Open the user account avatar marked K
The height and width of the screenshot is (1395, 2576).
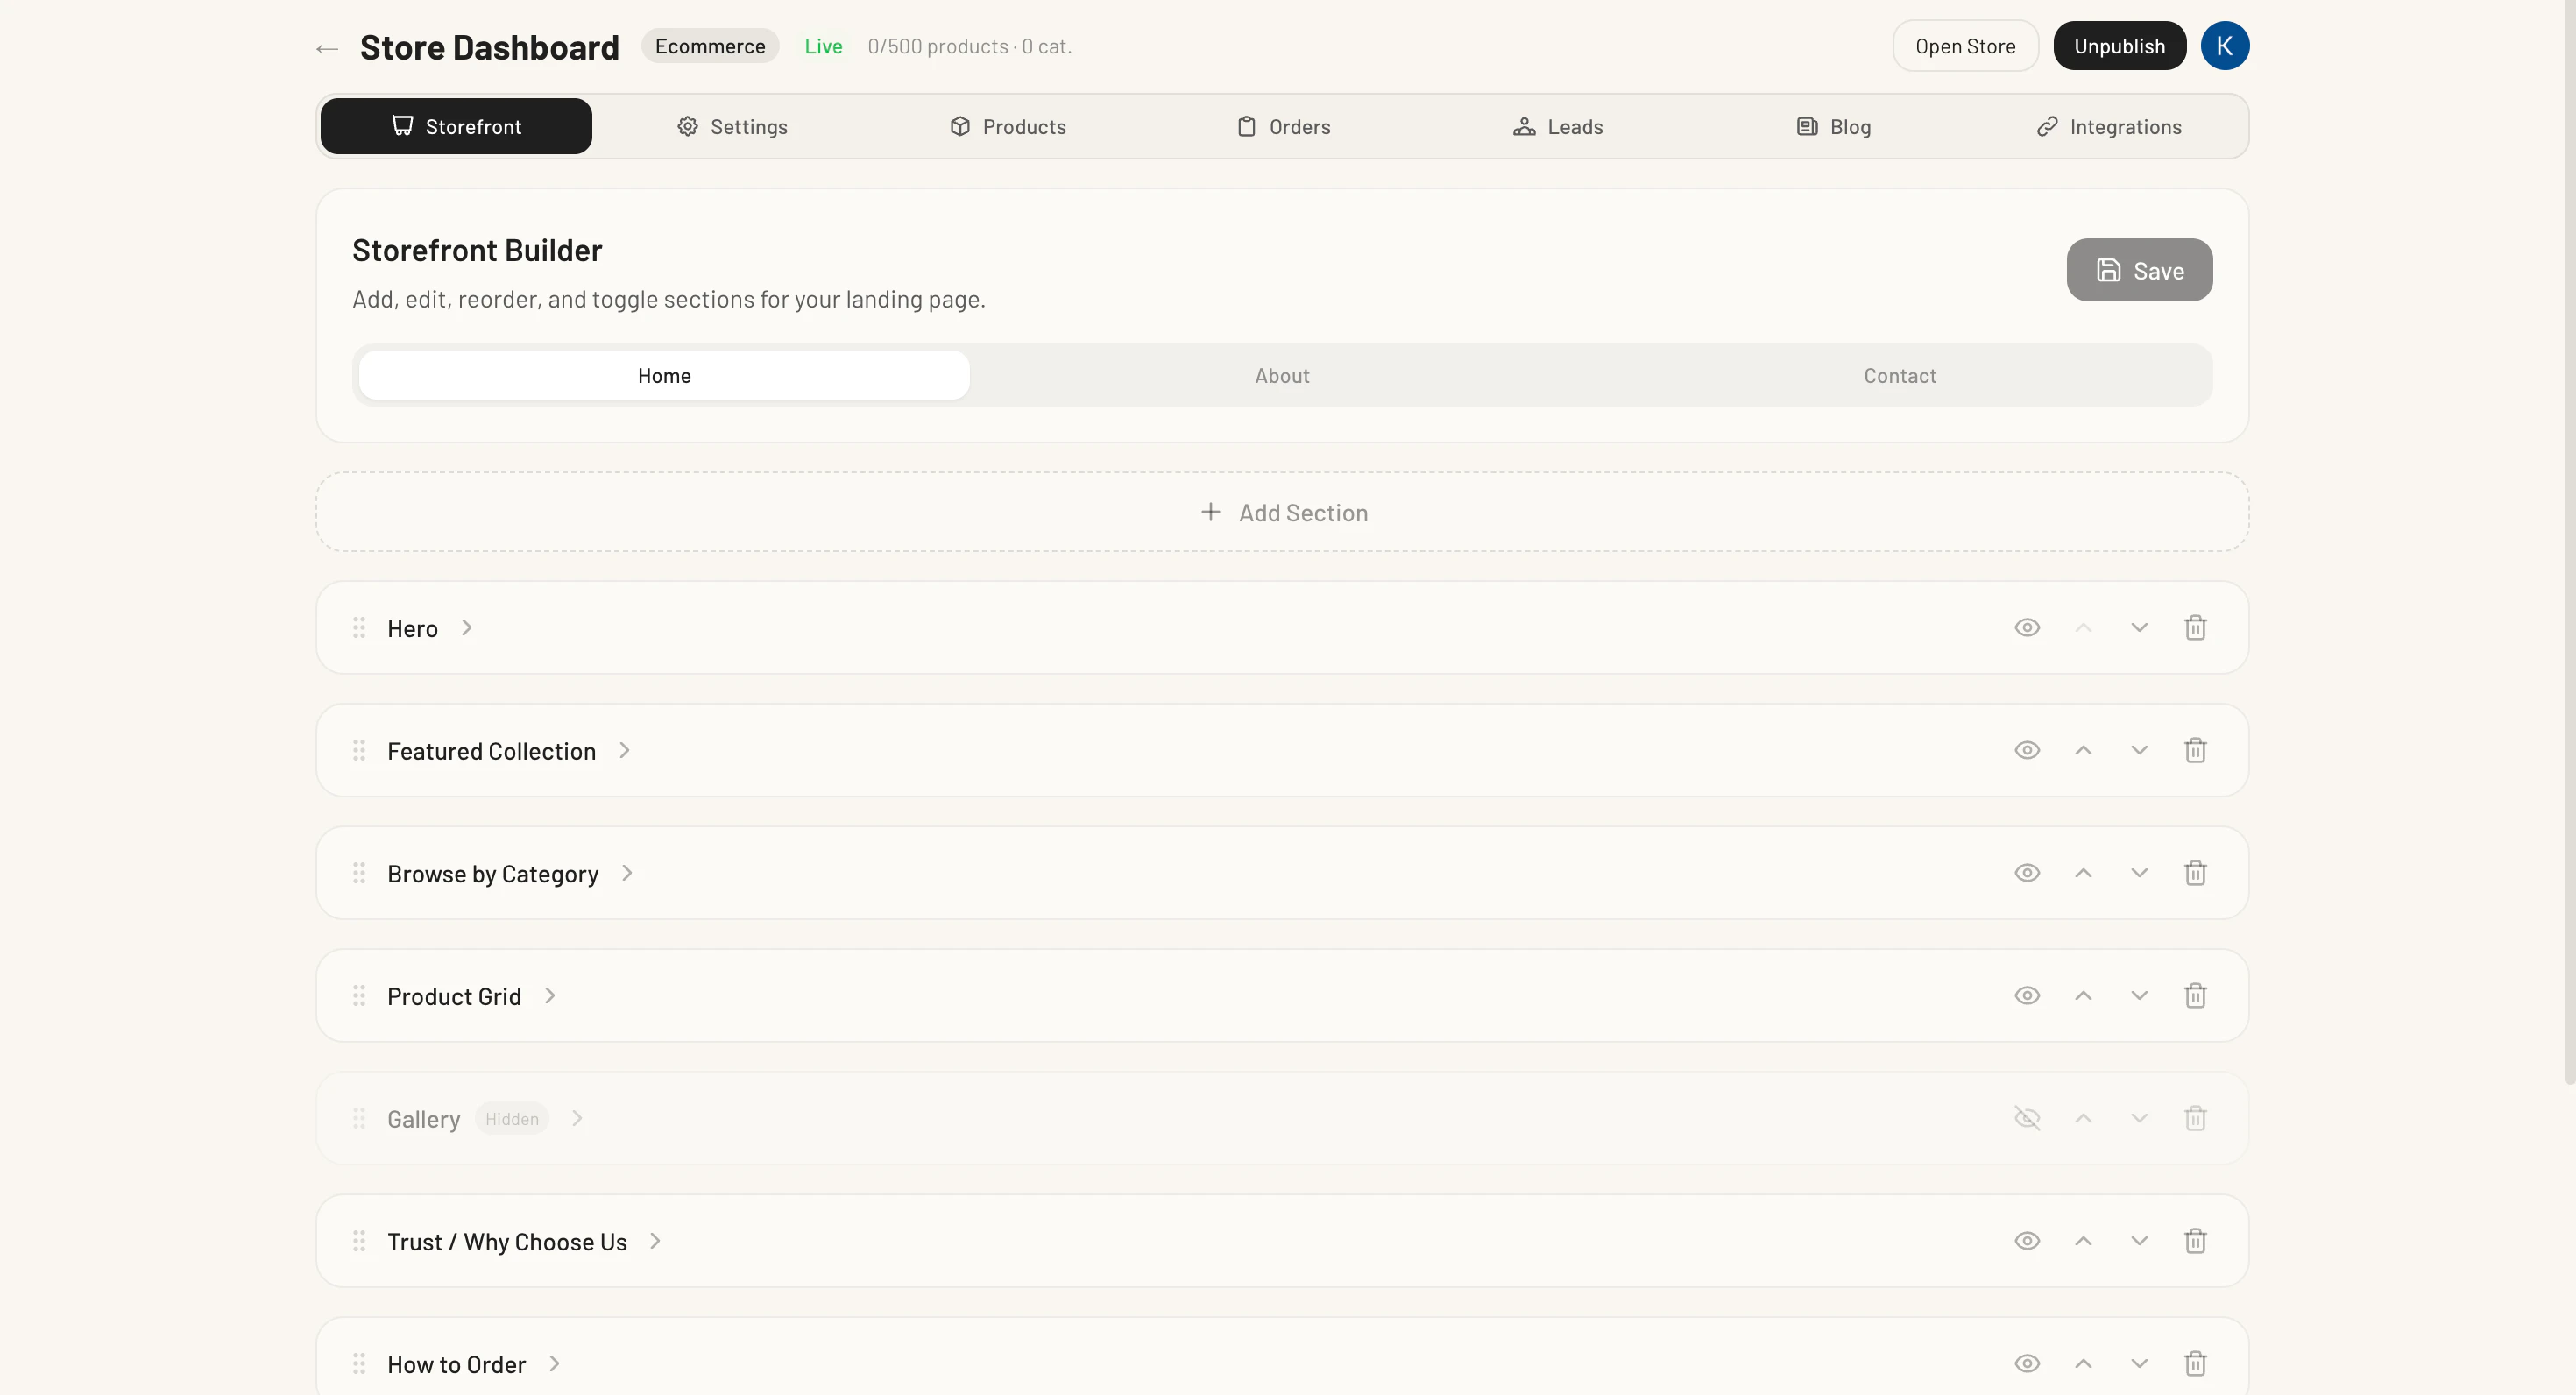2225,45
